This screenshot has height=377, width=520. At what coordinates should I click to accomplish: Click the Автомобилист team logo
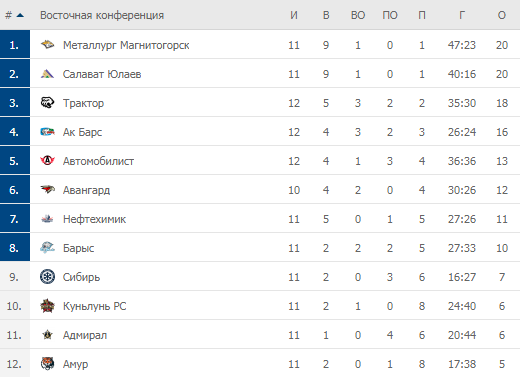(x=47, y=161)
